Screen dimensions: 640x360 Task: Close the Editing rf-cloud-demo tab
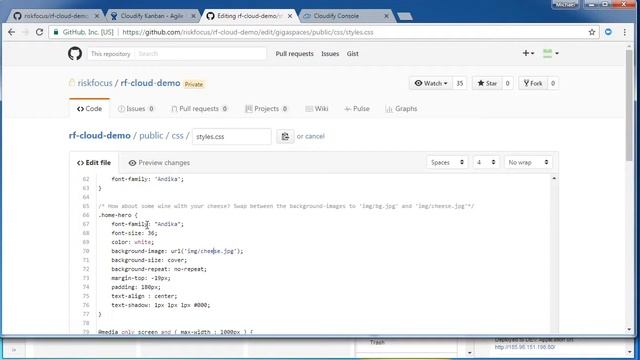coord(290,16)
